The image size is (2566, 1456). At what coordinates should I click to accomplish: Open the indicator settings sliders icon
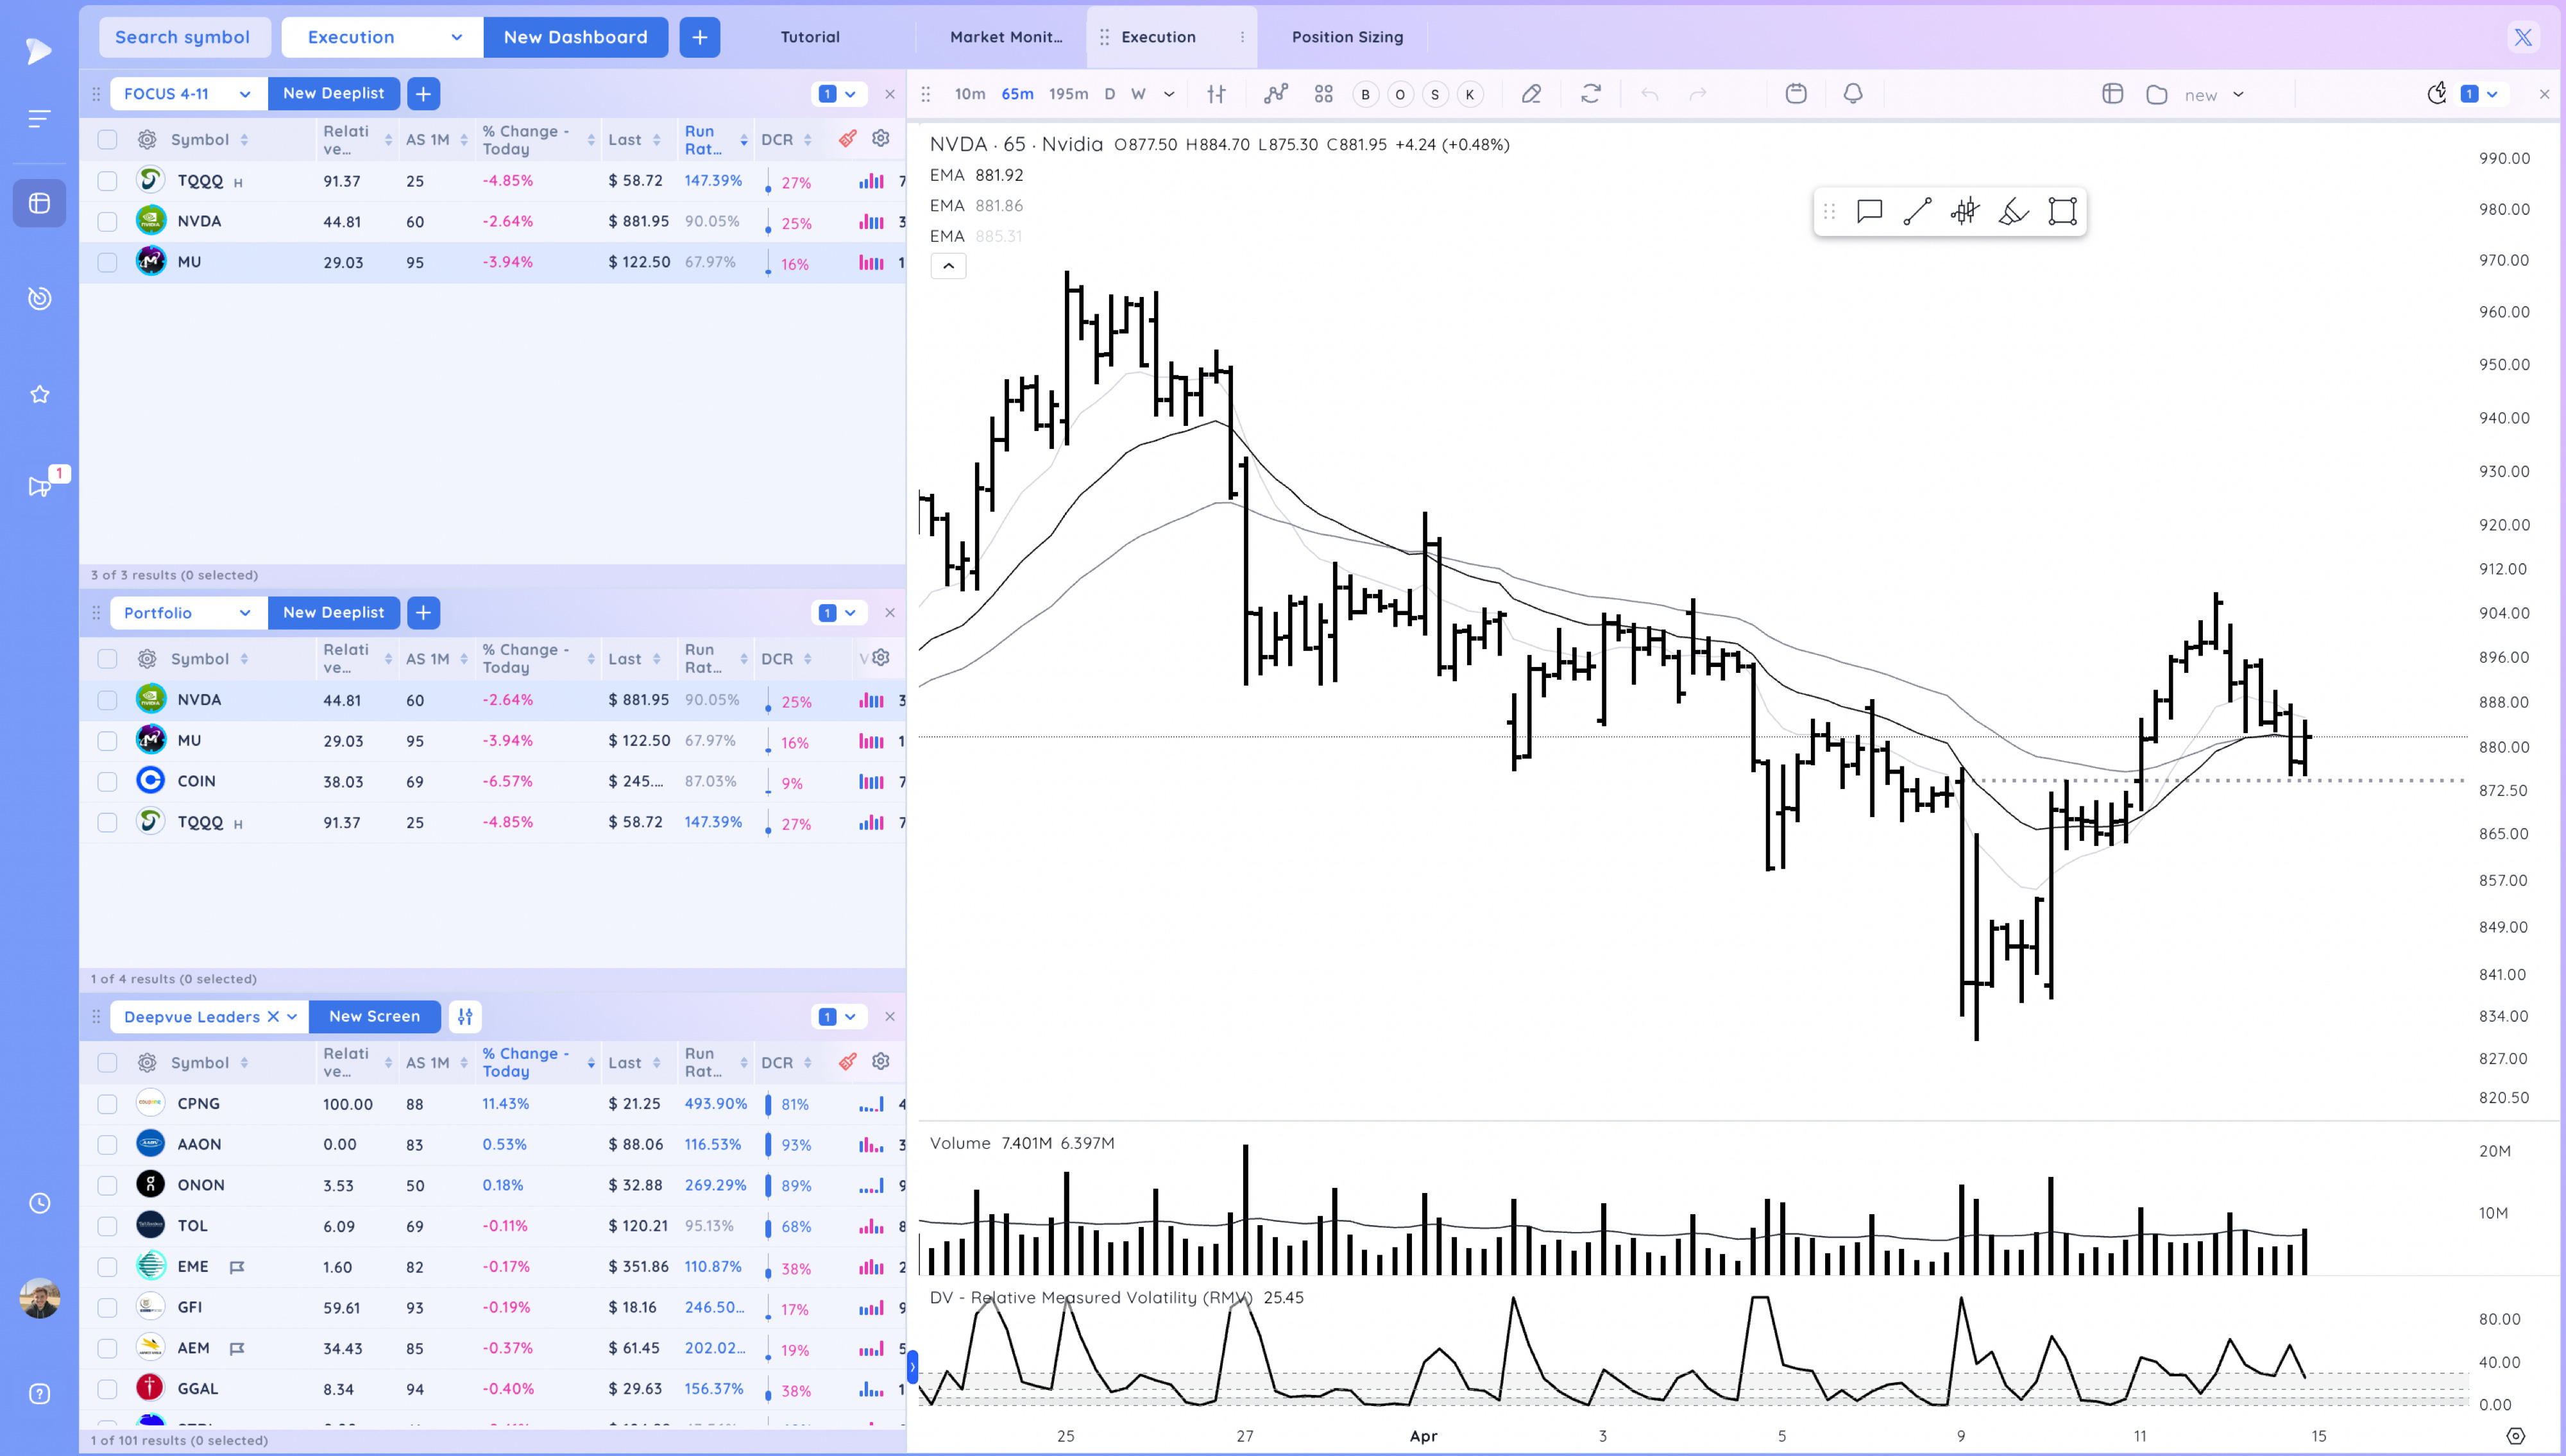click(1216, 93)
